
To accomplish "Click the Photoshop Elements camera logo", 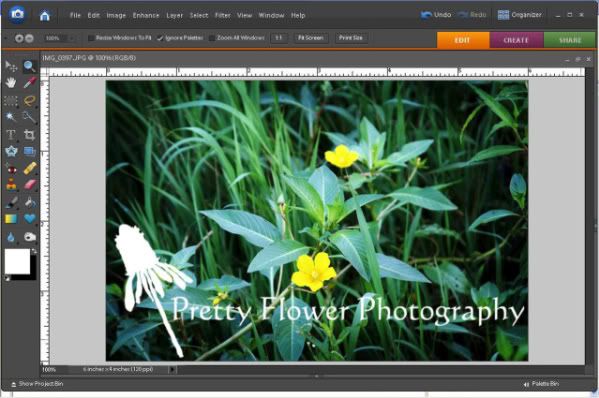I will point(17,15).
